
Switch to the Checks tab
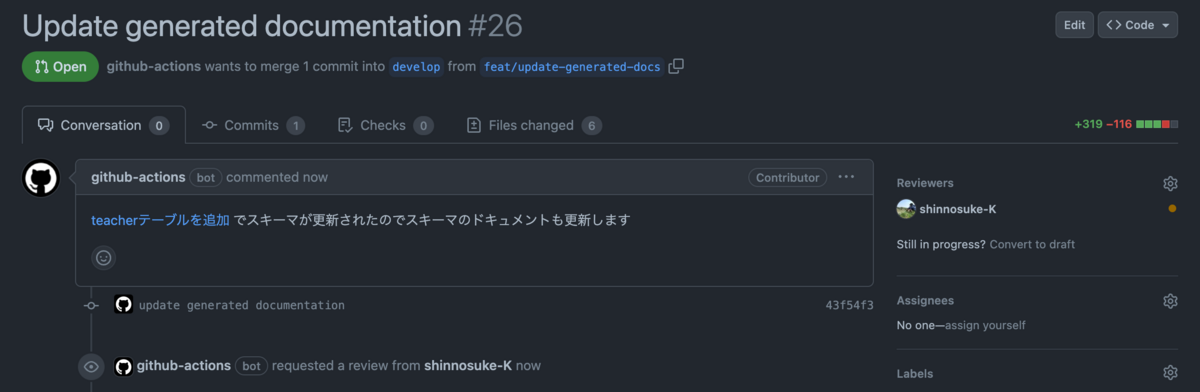click(x=385, y=125)
